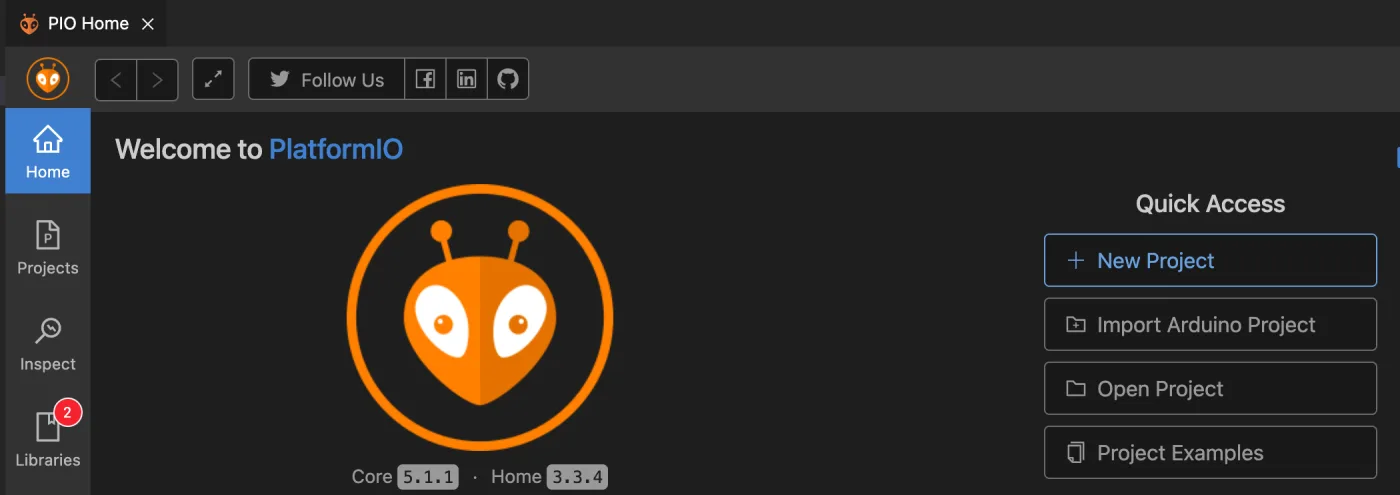Go forward with the right arrow button
Screen dimensions: 1400x495
157,80
